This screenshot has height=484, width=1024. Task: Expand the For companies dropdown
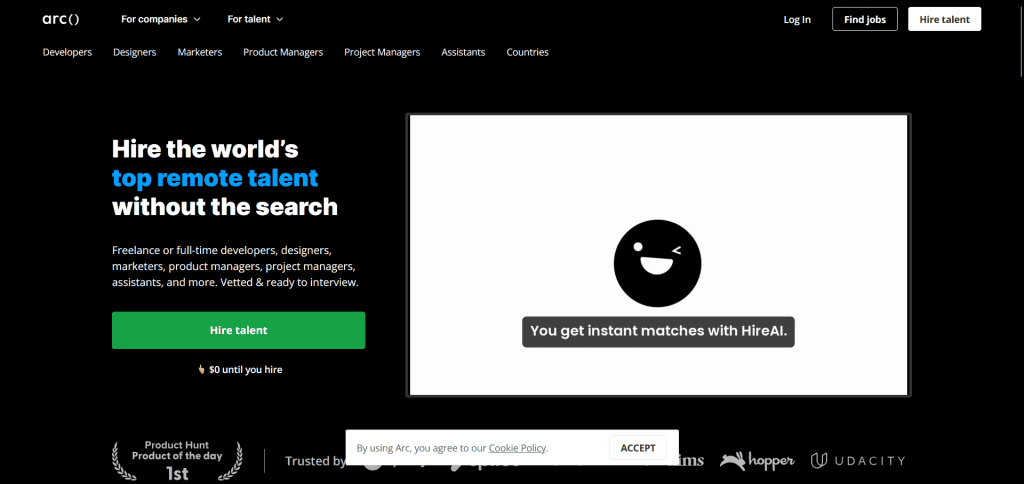(x=160, y=19)
